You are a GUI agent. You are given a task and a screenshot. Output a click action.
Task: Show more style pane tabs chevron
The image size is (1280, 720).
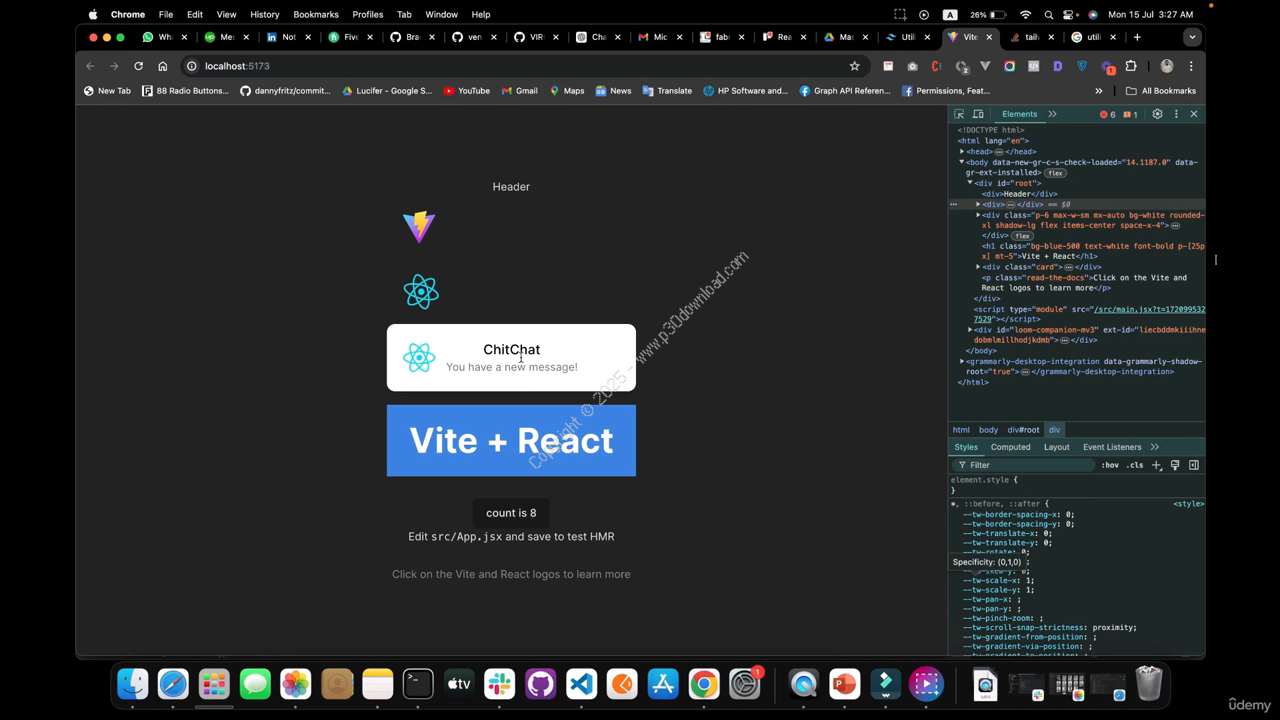coord(1154,447)
